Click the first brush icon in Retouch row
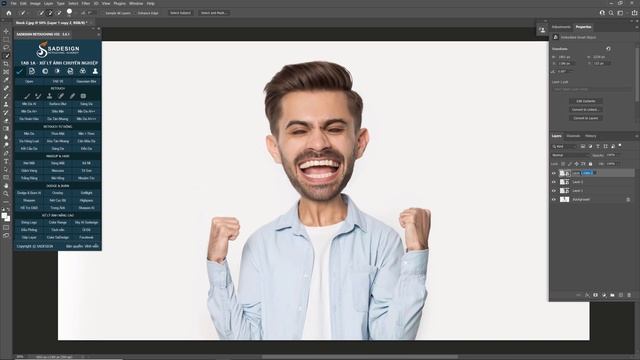Viewport: 640px width, 360px height. (x=27, y=96)
